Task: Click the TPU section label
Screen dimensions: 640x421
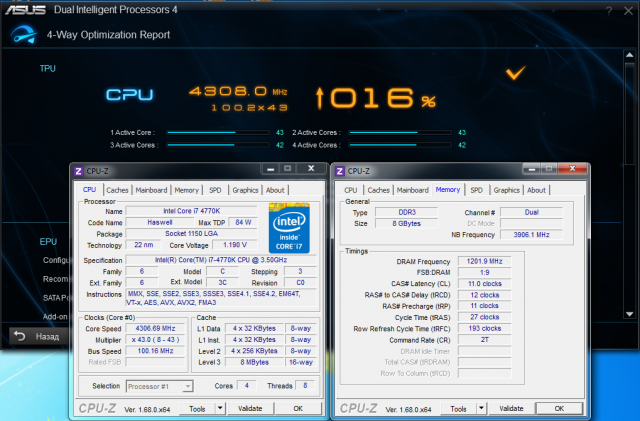Action: [48, 69]
